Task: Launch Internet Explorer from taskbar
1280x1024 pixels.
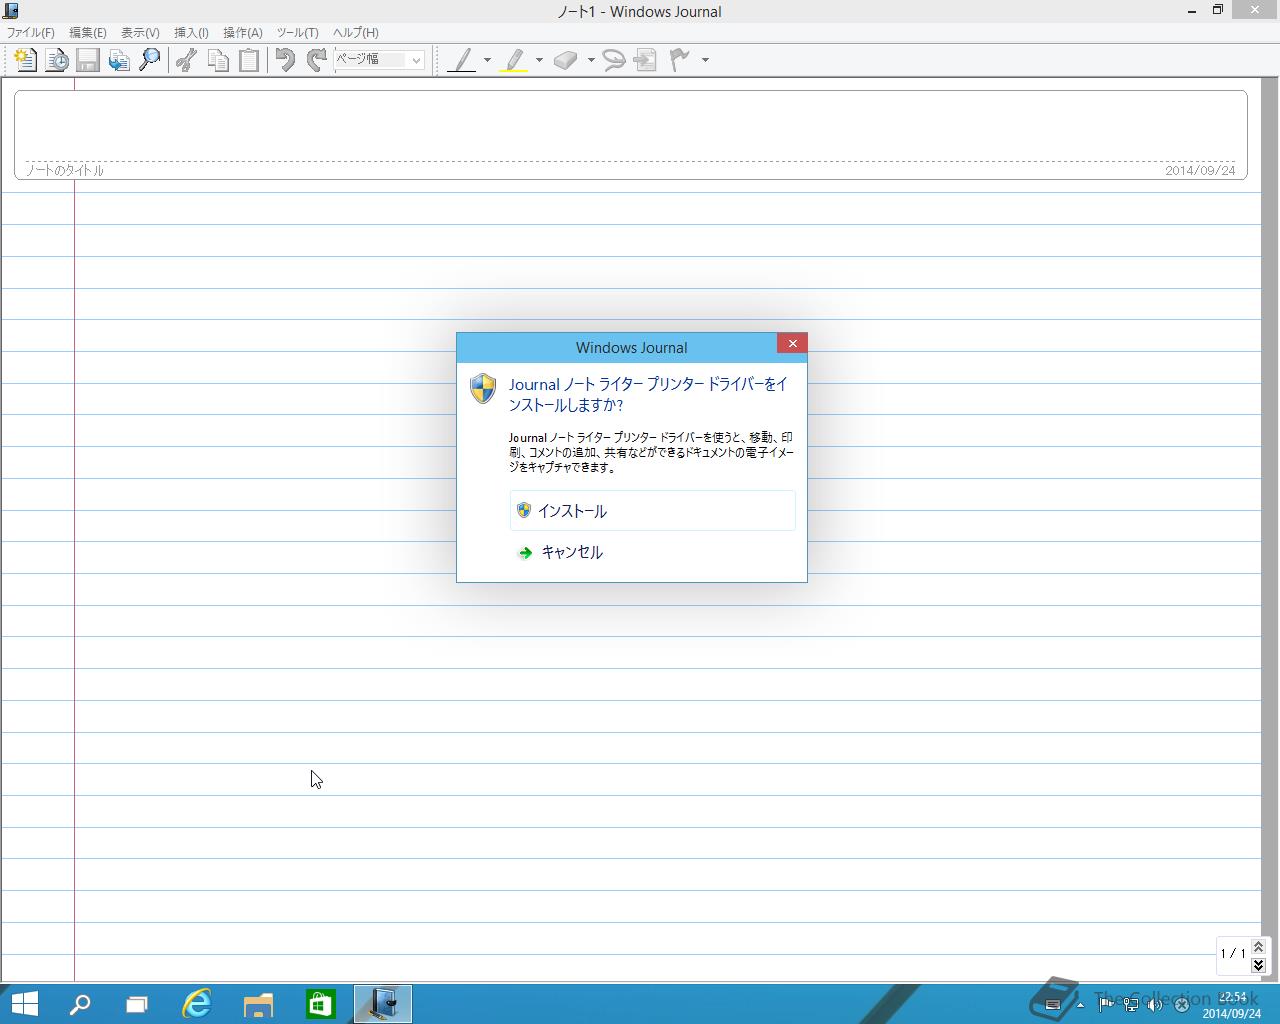Action: [197, 1004]
